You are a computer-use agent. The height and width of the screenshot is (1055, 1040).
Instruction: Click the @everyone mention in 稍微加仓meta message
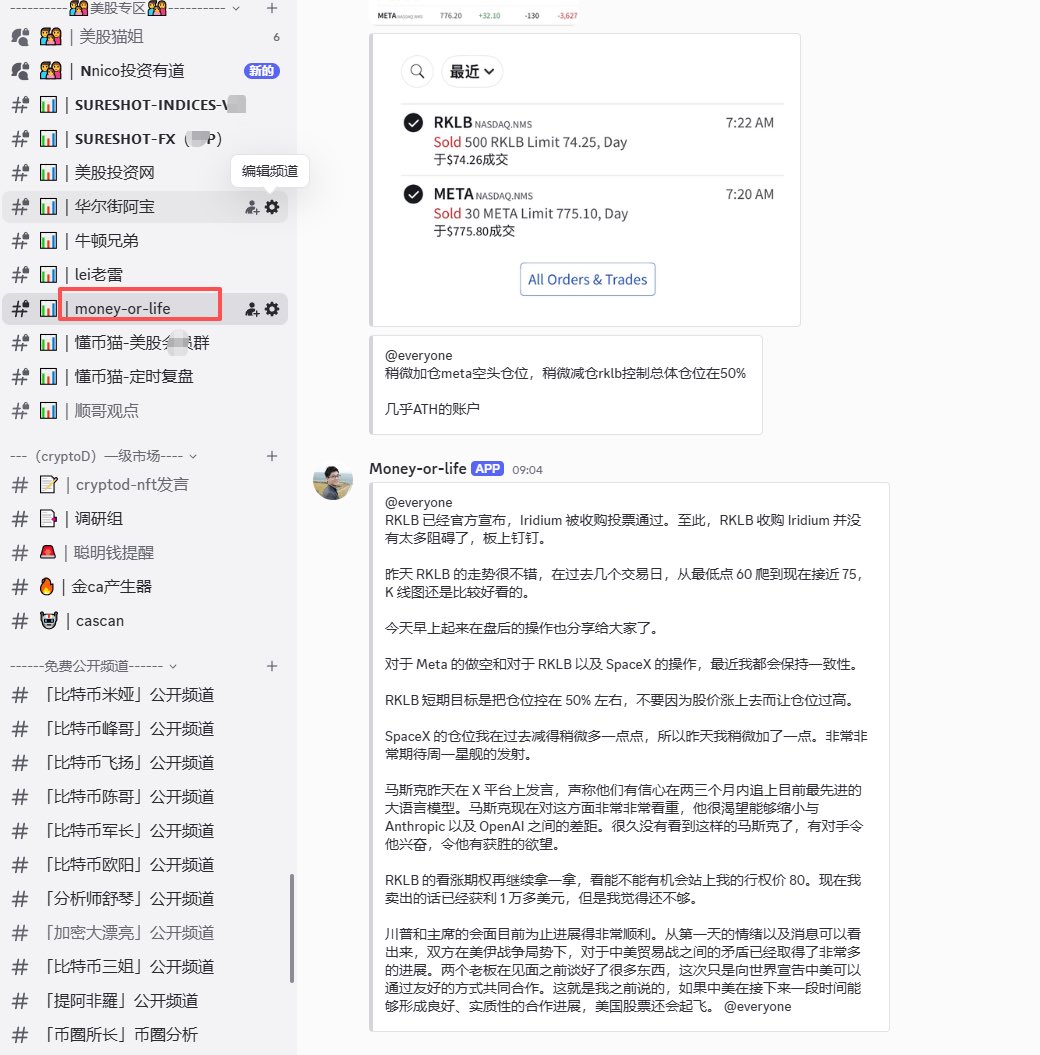click(x=418, y=355)
